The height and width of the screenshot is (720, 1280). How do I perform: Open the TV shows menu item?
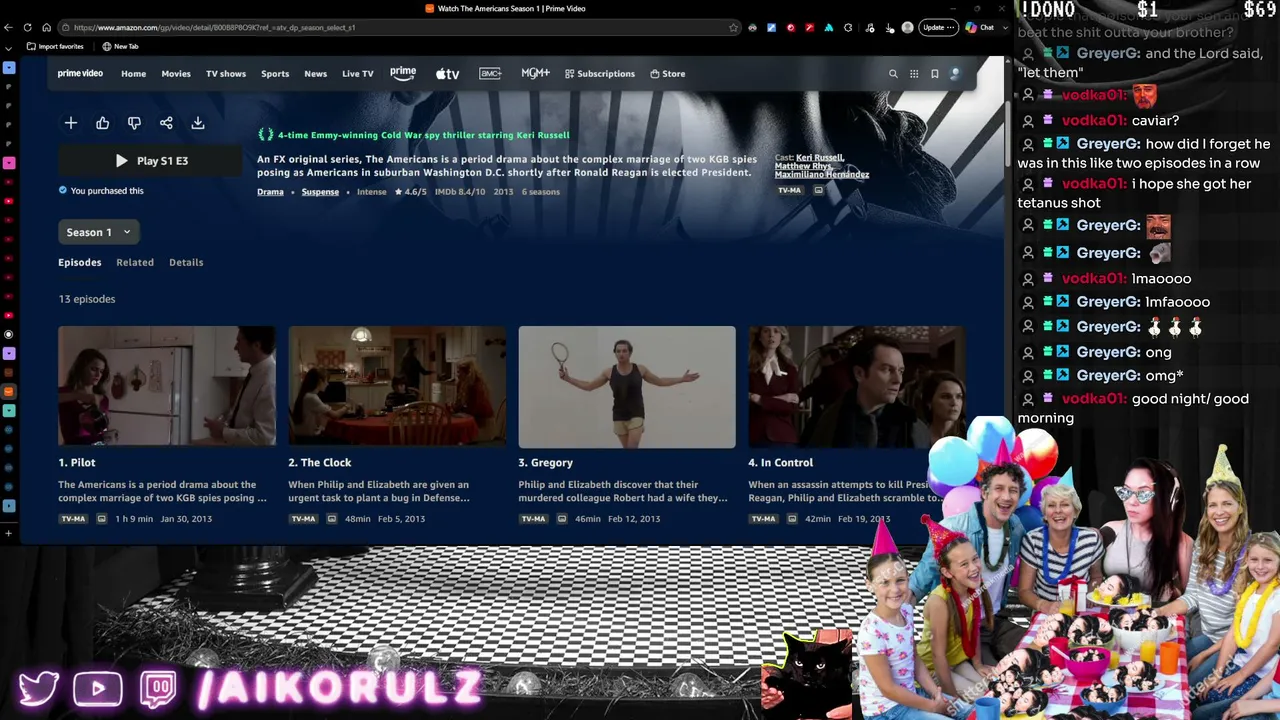[226, 74]
